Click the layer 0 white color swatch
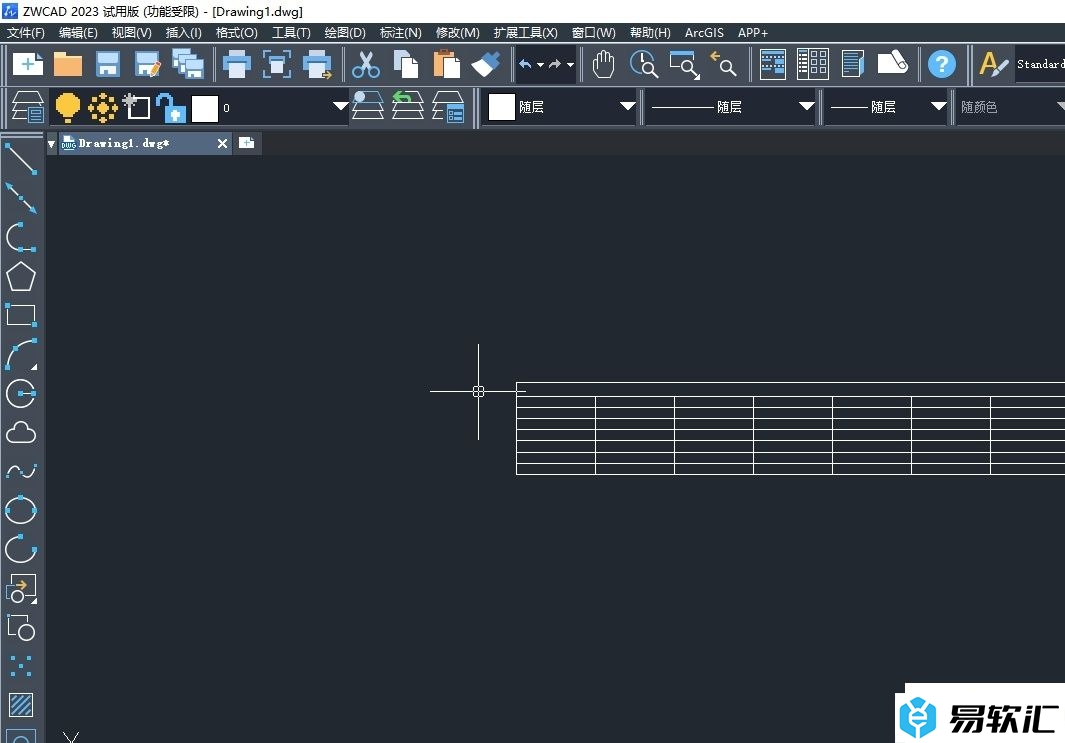Viewport: 1065px width, 743px height. (x=205, y=108)
